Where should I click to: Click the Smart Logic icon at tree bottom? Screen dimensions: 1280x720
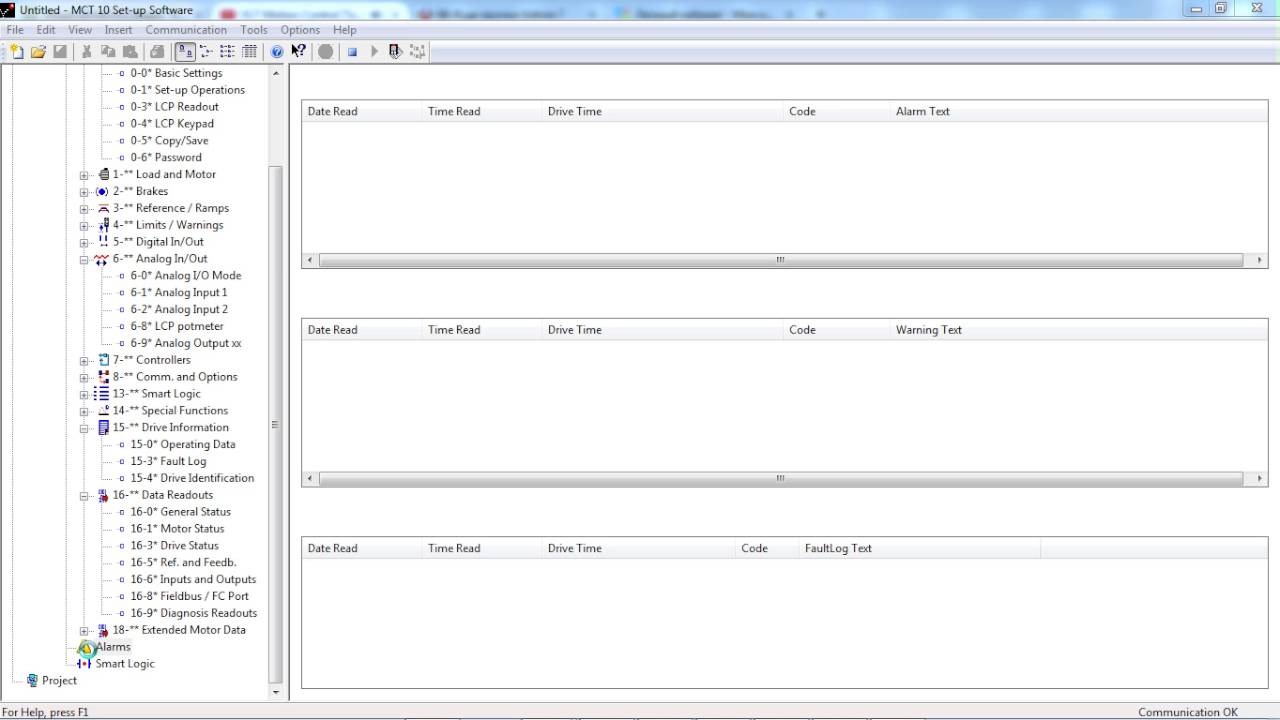84,664
